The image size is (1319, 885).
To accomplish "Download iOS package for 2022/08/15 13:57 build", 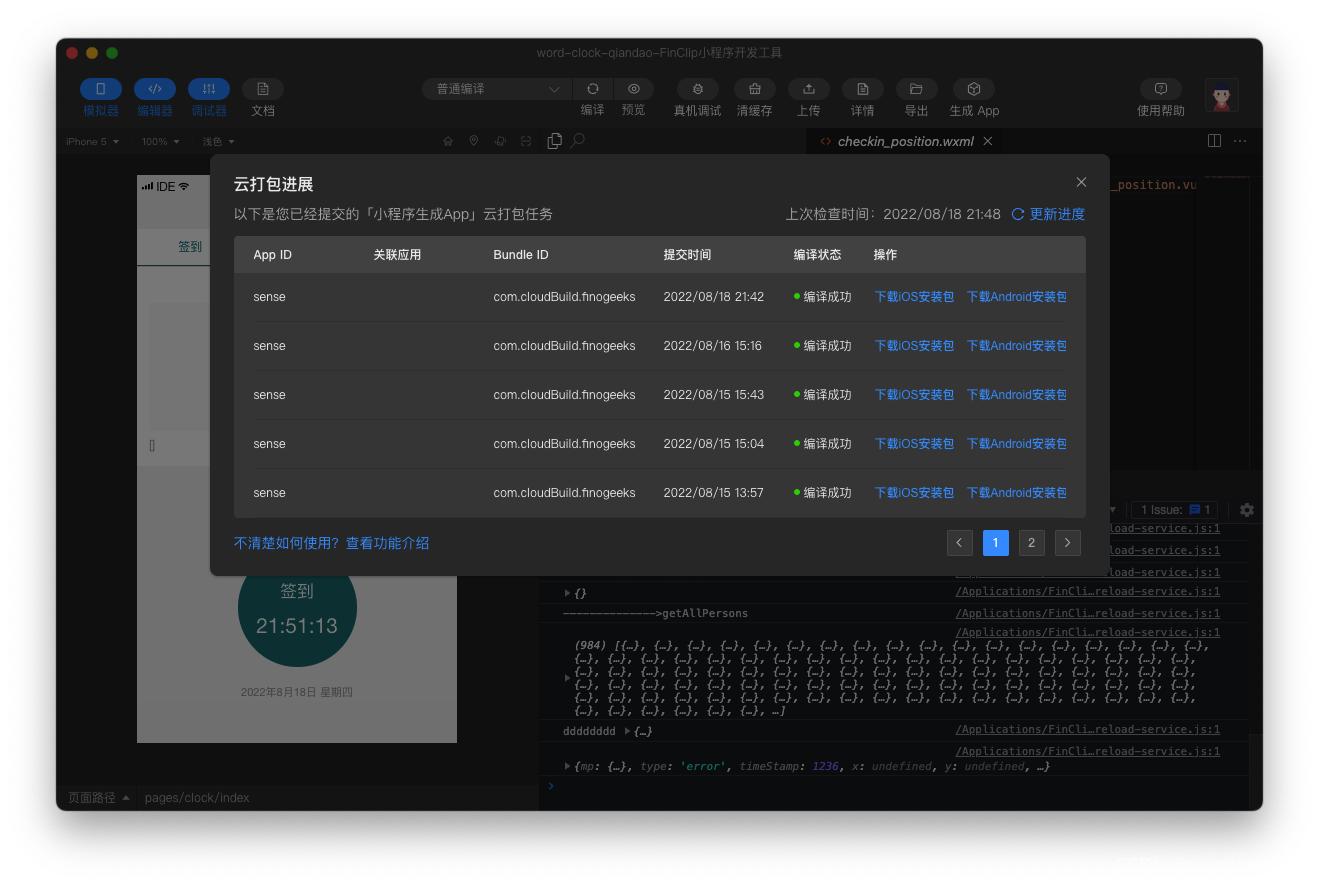I will (x=914, y=493).
